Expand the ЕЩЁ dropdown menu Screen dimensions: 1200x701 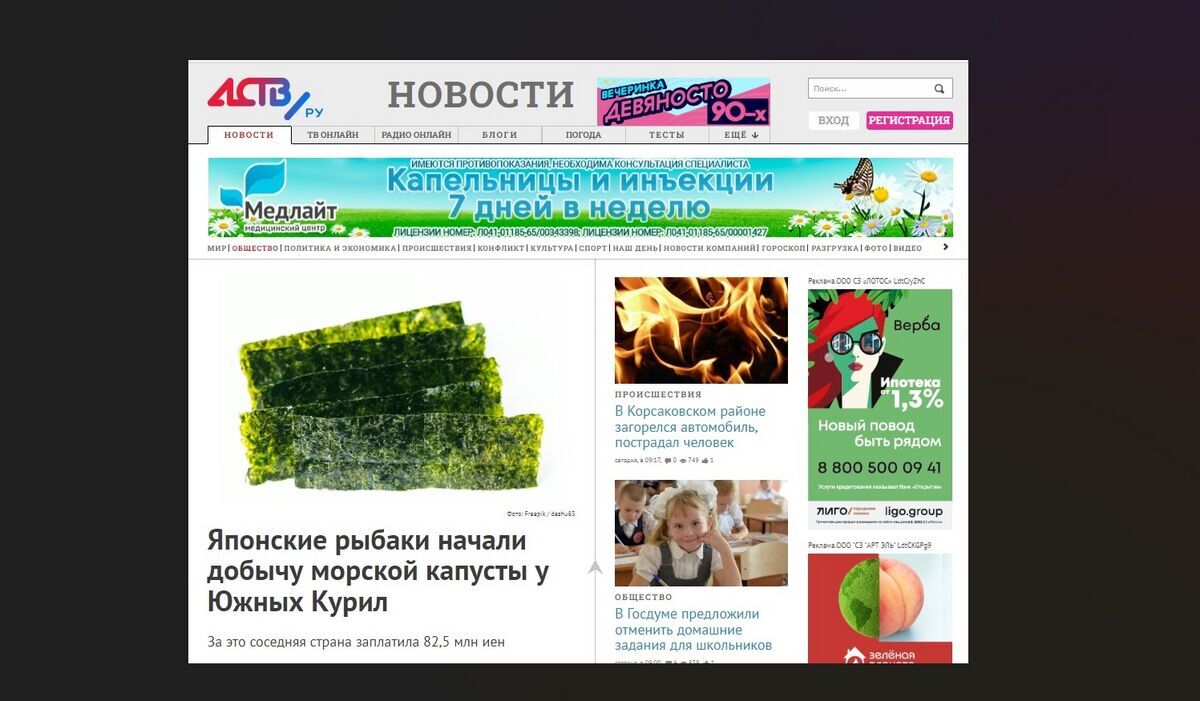(741, 135)
